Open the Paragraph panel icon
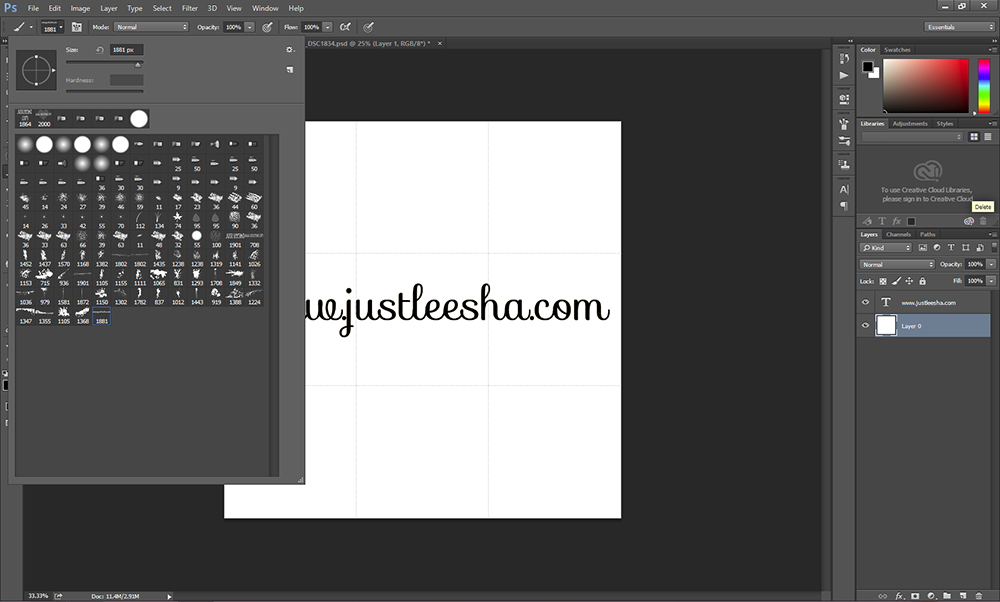This screenshot has height=602, width=1000. click(844, 206)
